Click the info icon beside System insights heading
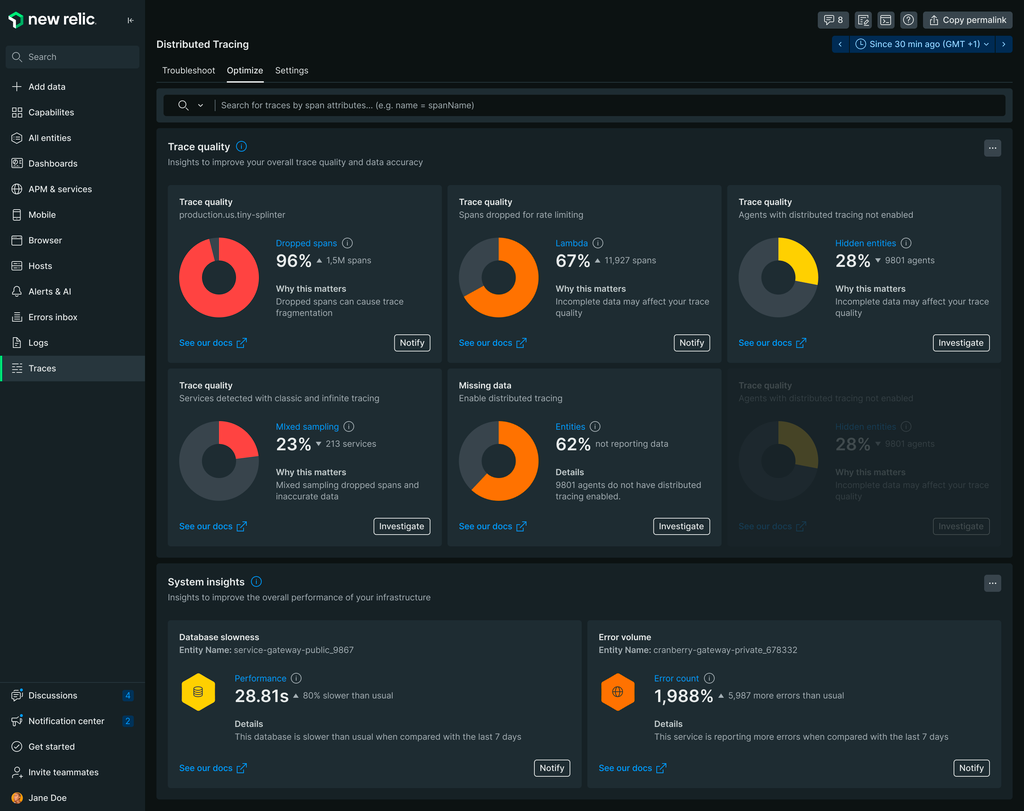 [x=257, y=582]
